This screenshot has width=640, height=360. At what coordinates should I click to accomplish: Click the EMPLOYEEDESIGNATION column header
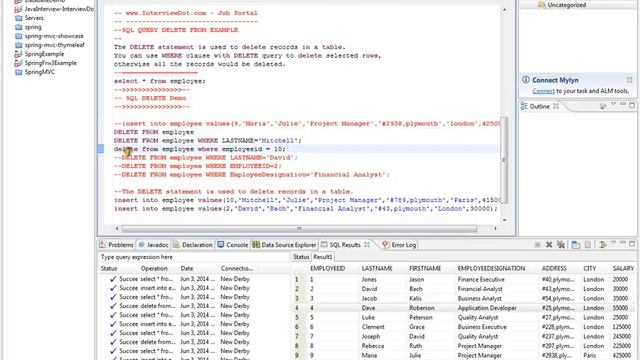click(491, 268)
